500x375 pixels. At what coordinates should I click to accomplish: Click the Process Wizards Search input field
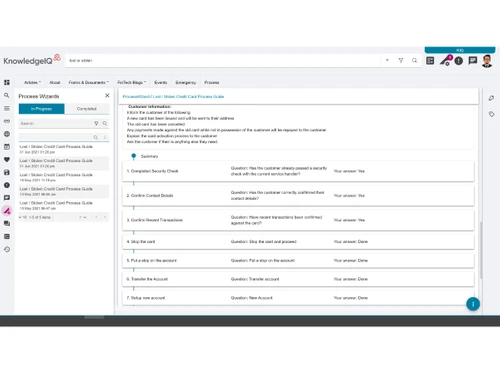tap(55, 123)
